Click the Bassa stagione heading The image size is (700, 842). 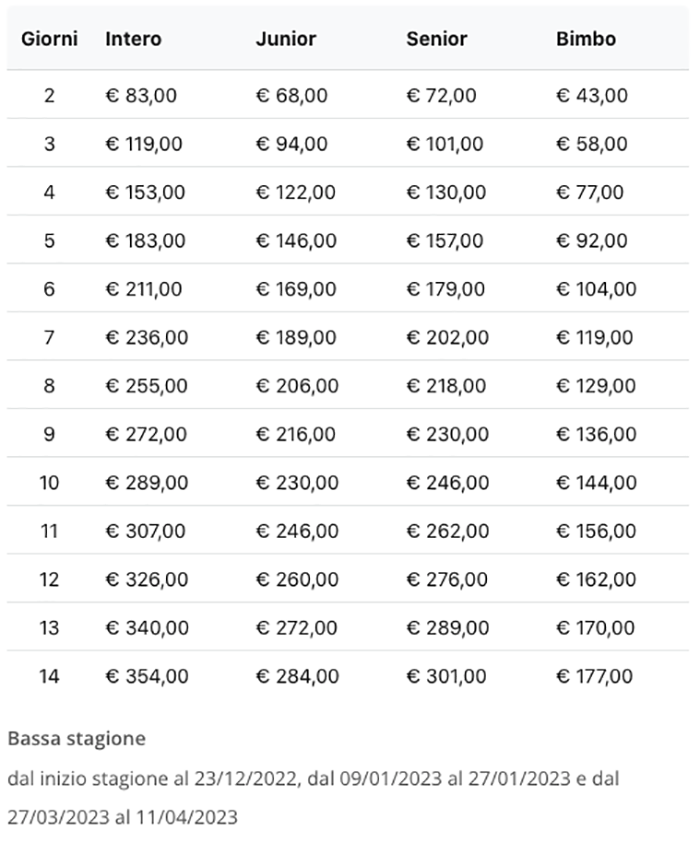76,739
